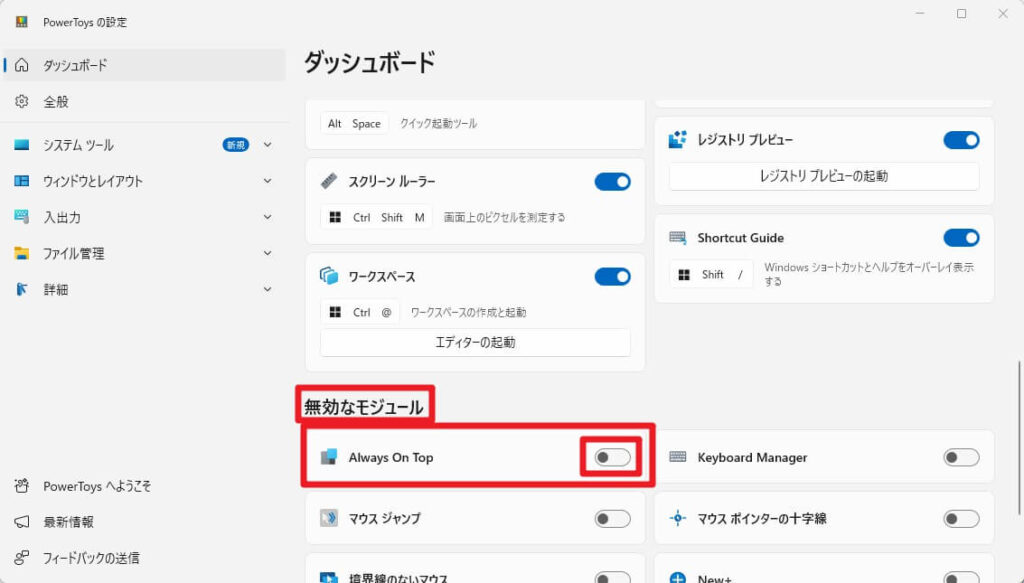Image resolution: width=1024 pixels, height=583 pixels.
Task: Turn on Mouse Pointer Crosshairs toggle
Action: coord(961,518)
